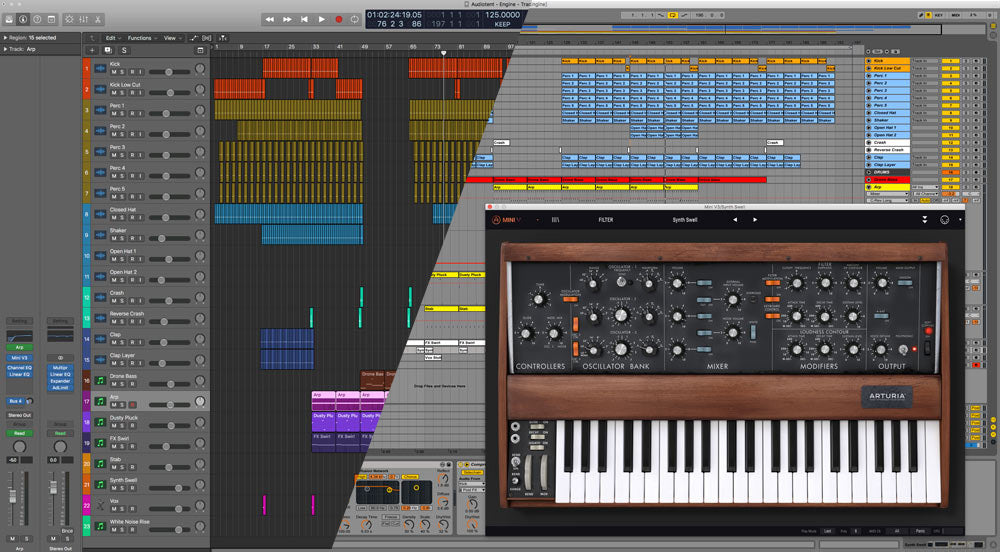
Task: Open the Edit menu in tracks area
Action: (112, 38)
